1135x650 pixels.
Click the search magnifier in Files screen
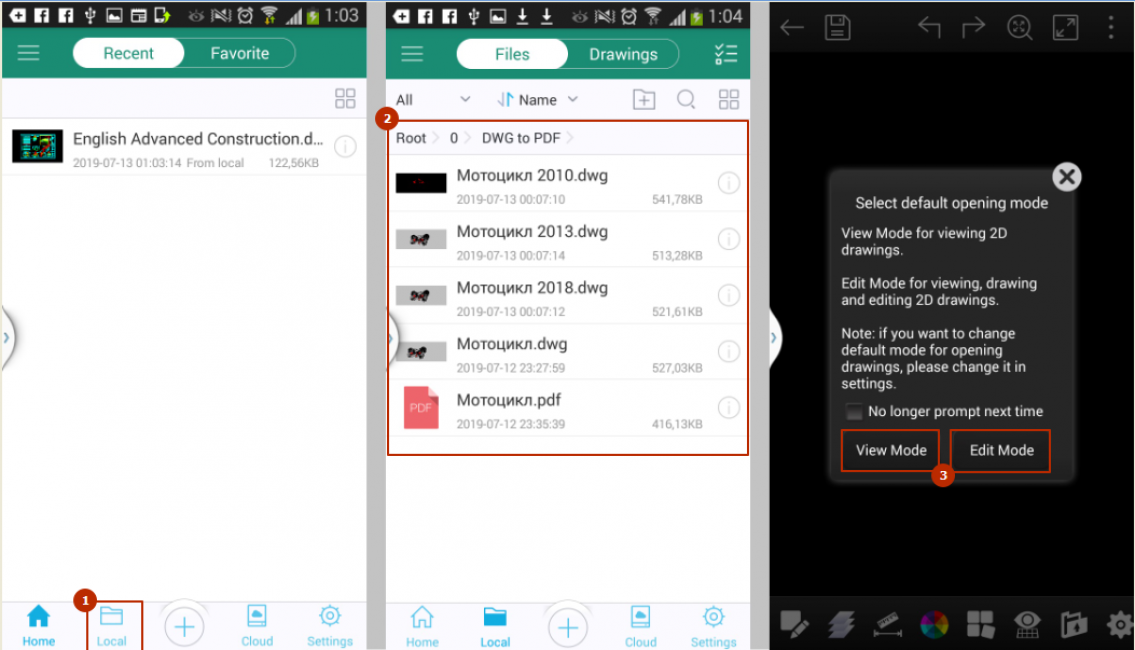pos(686,99)
